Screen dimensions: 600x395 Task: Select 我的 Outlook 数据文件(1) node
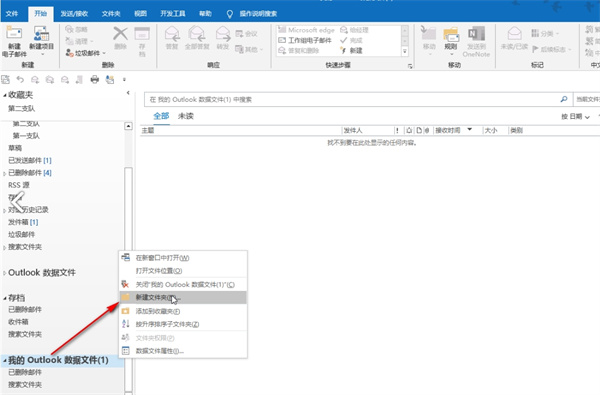[x=58, y=360]
